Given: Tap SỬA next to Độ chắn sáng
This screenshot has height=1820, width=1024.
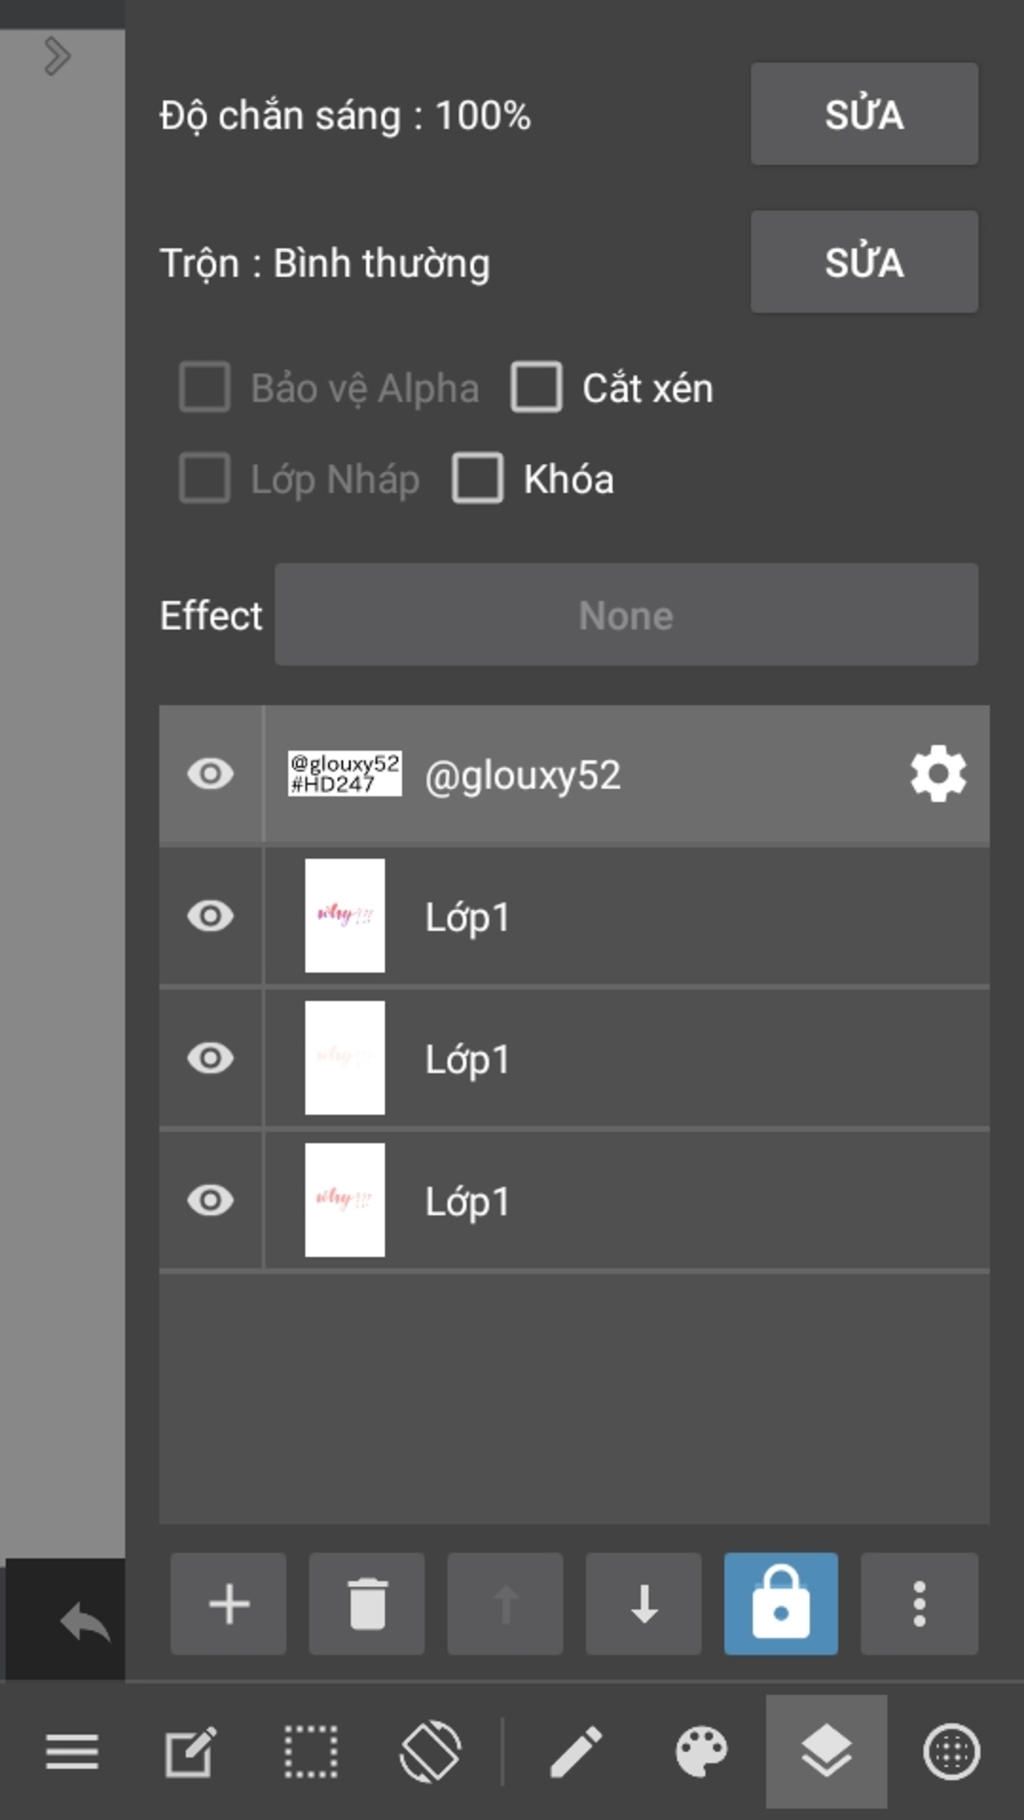Looking at the screenshot, I should pyautogui.click(x=864, y=114).
